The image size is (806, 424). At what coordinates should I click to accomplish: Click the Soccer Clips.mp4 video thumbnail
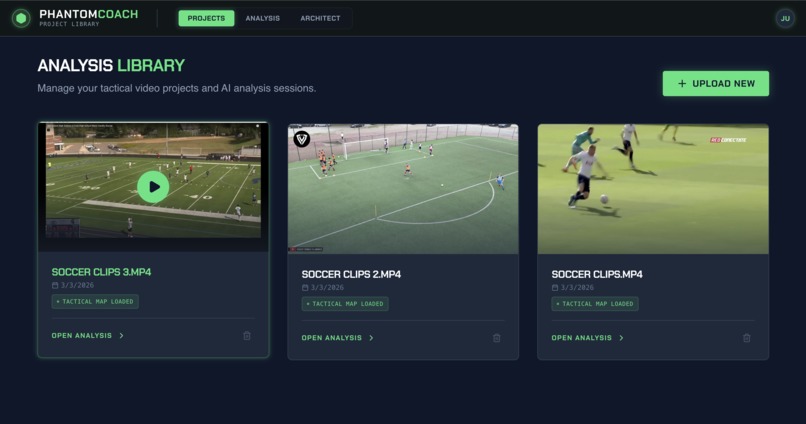pyautogui.click(x=653, y=189)
